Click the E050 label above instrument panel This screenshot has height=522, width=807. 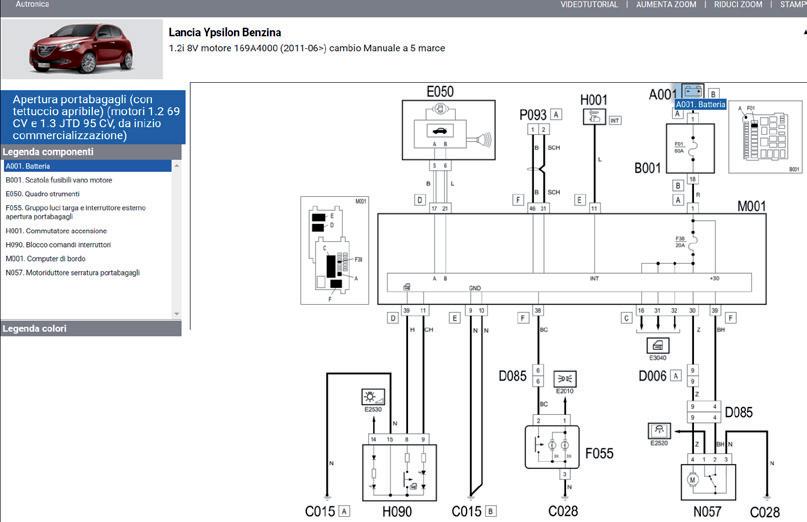tap(440, 92)
